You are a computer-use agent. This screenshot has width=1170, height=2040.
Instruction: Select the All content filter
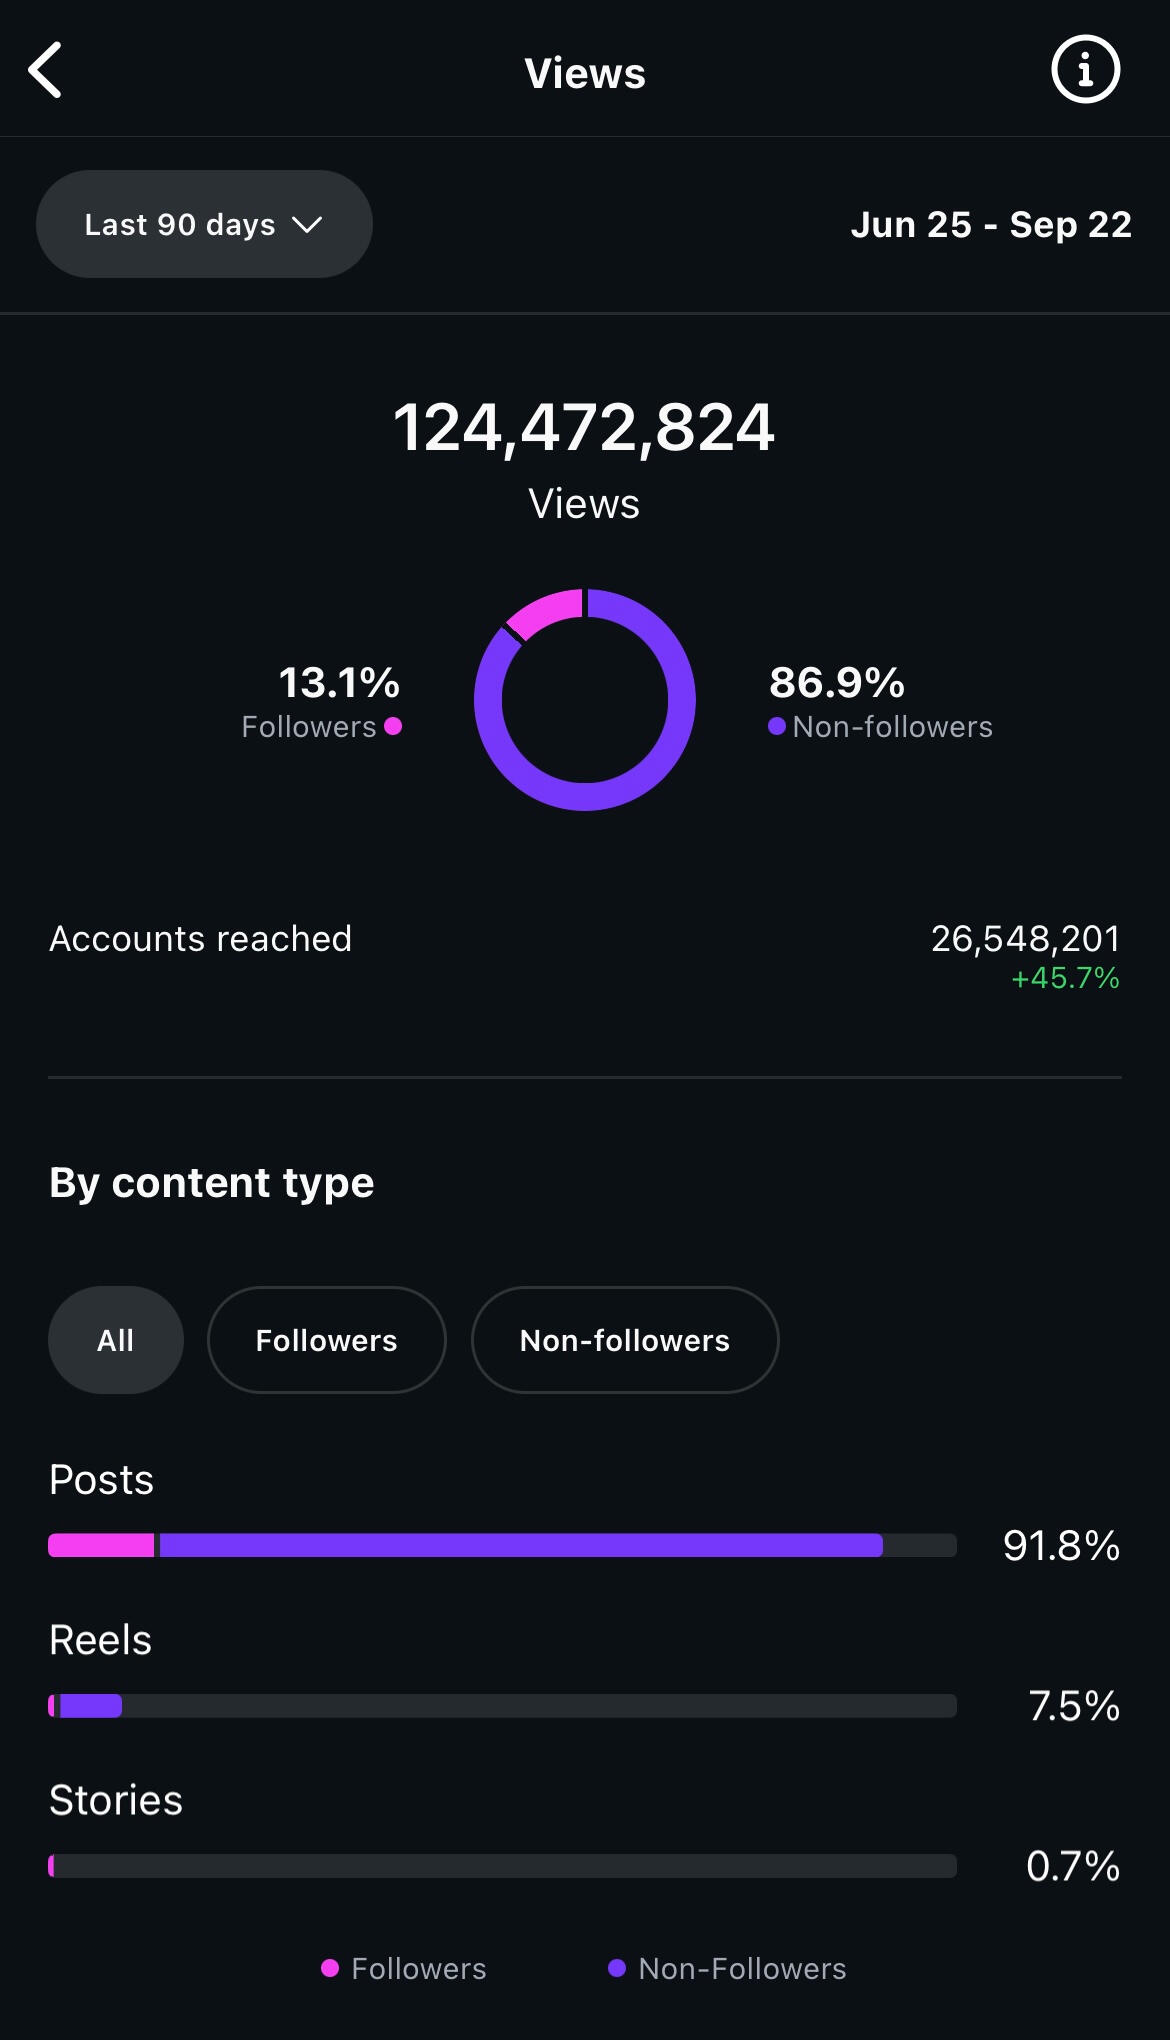click(116, 1340)
